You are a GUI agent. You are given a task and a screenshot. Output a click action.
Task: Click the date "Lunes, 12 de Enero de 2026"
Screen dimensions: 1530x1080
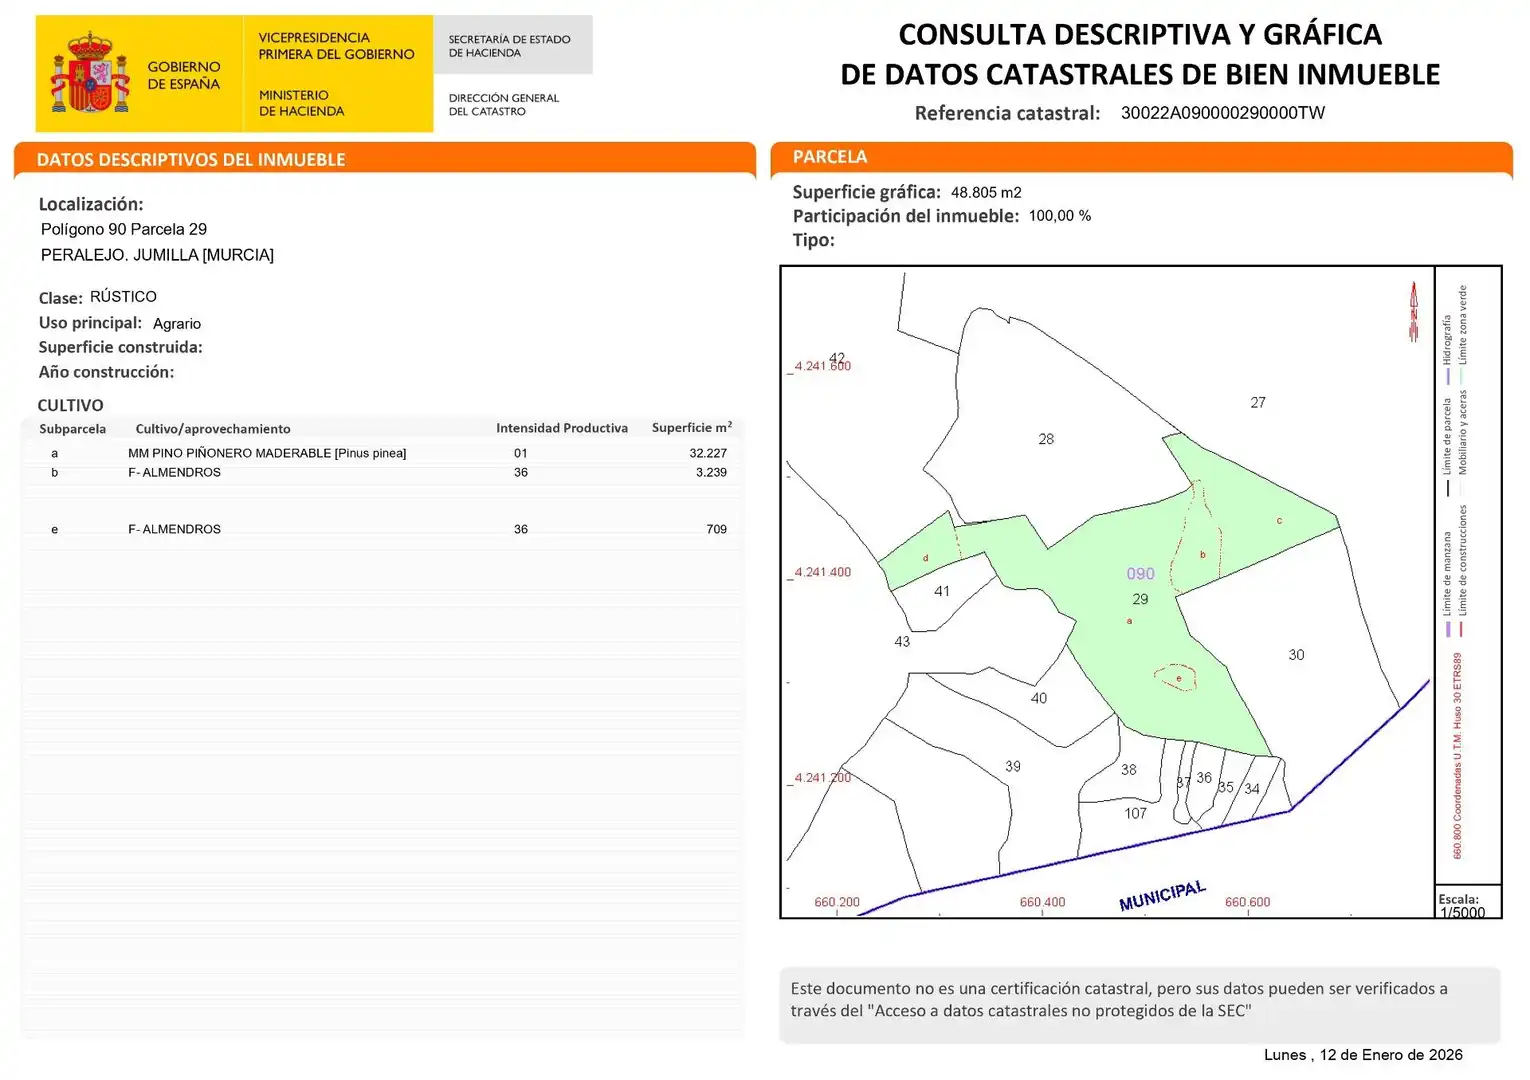click(x=1363, y=1055)
